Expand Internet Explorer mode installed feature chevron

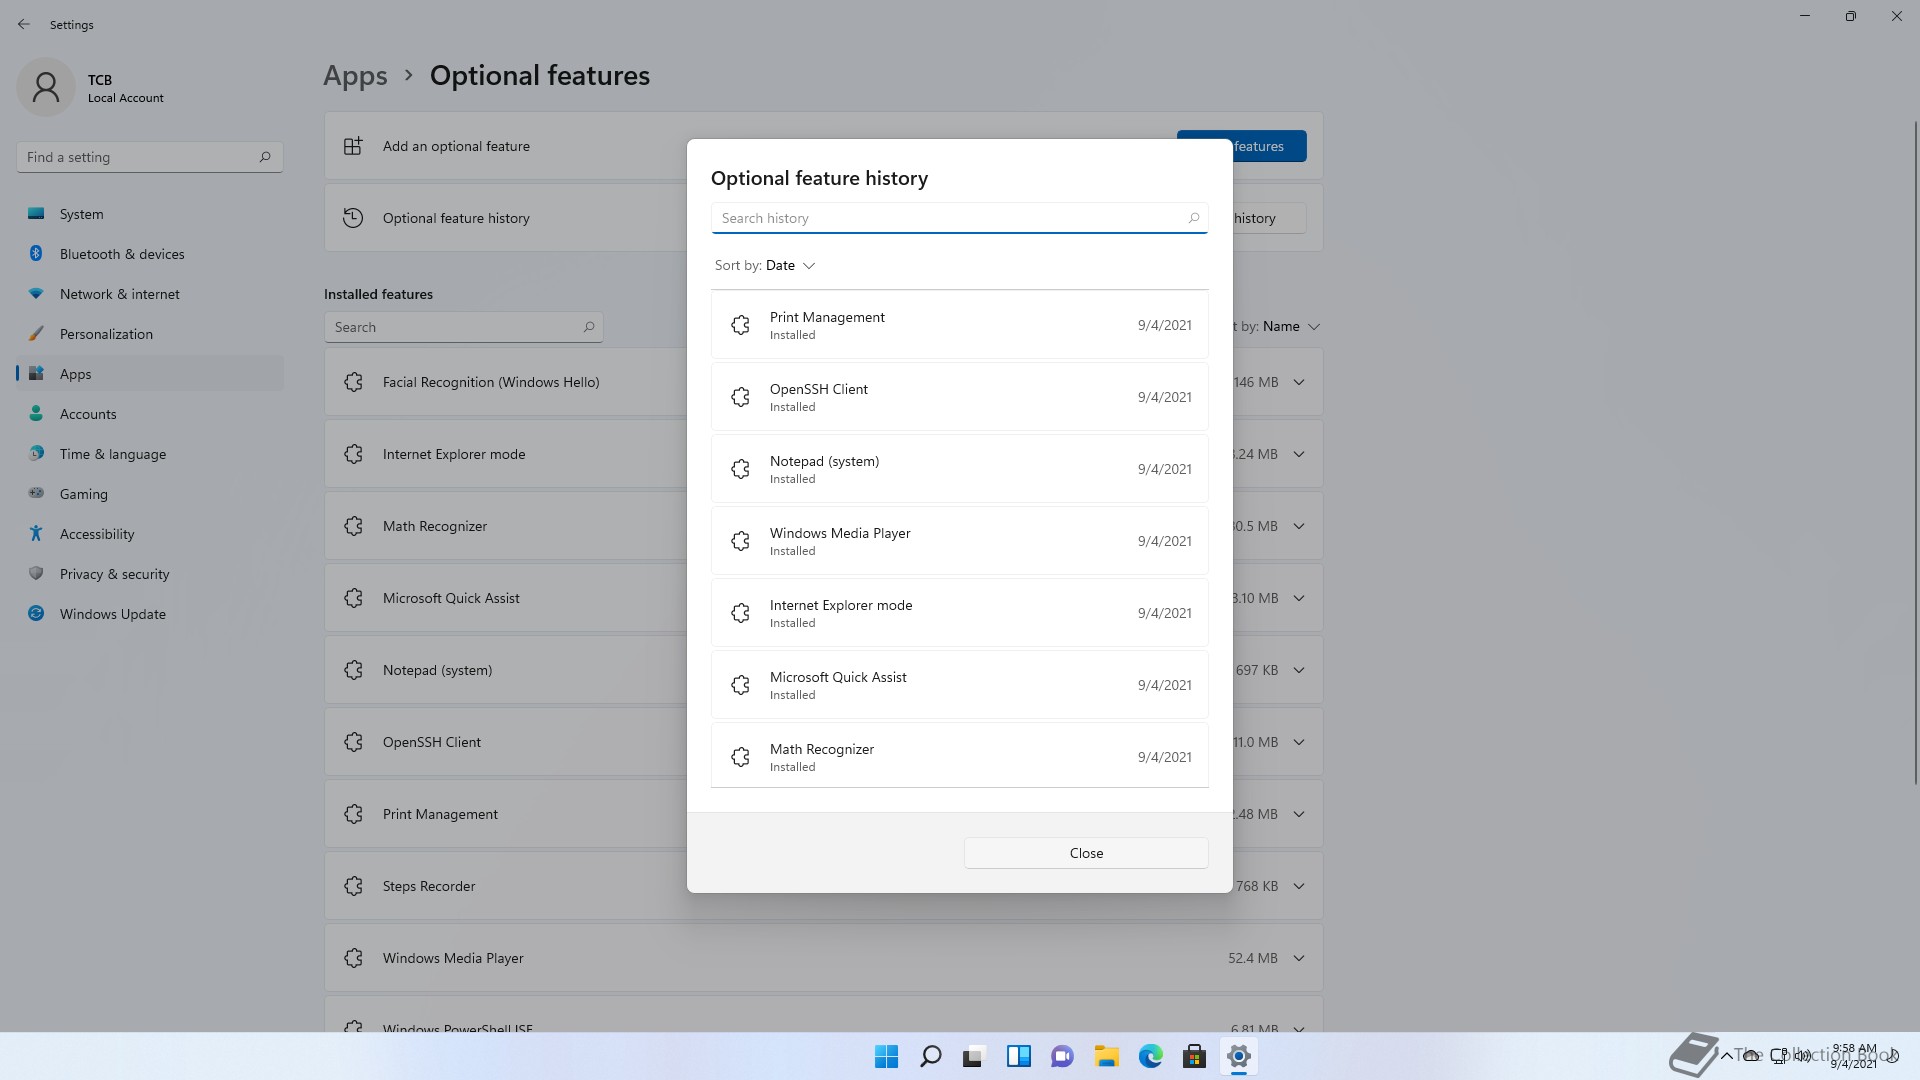tap(1299, 454)
